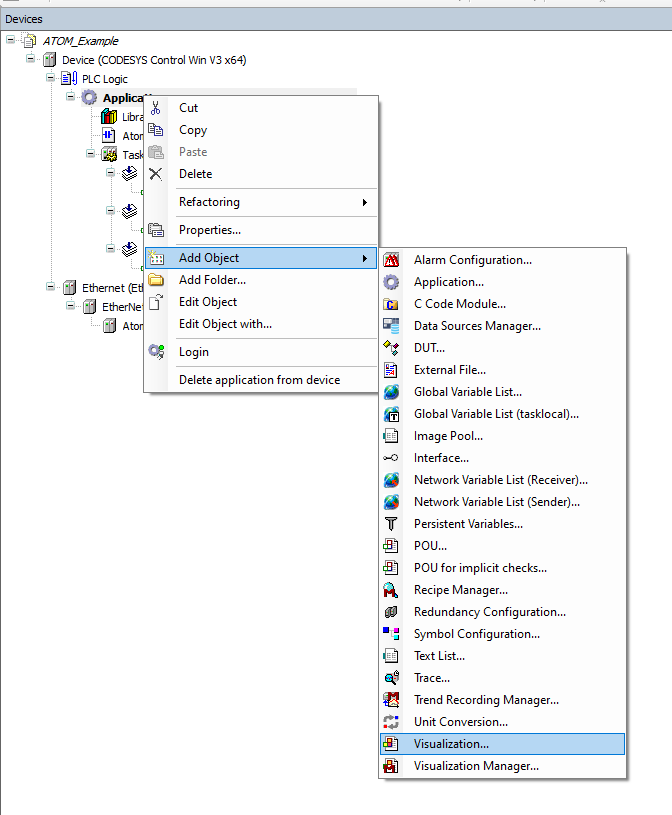Click the Recipe Manager icon
Image resolution: width=672 pixels, height=815 pixels.
pos(392,590)
